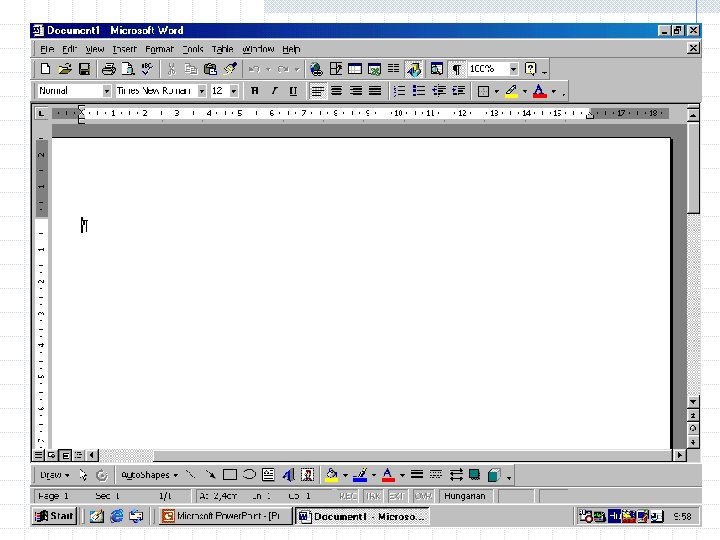This screenshot has height=540, width=720.
Task: Apply highlight color with the marker icon
Action: [512, 91]
